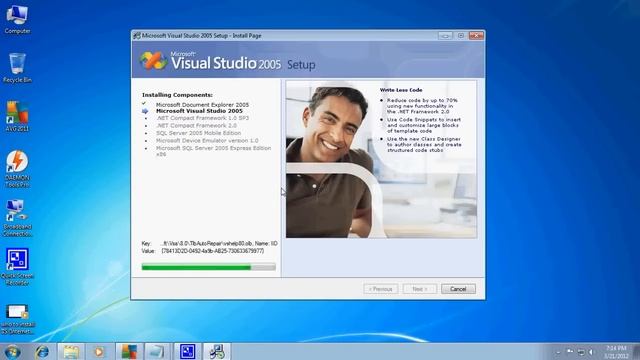Switch to the Visual Studio setup taskbar item
Viewport: 640px width, 360px height.
click(x=217, y=351)
